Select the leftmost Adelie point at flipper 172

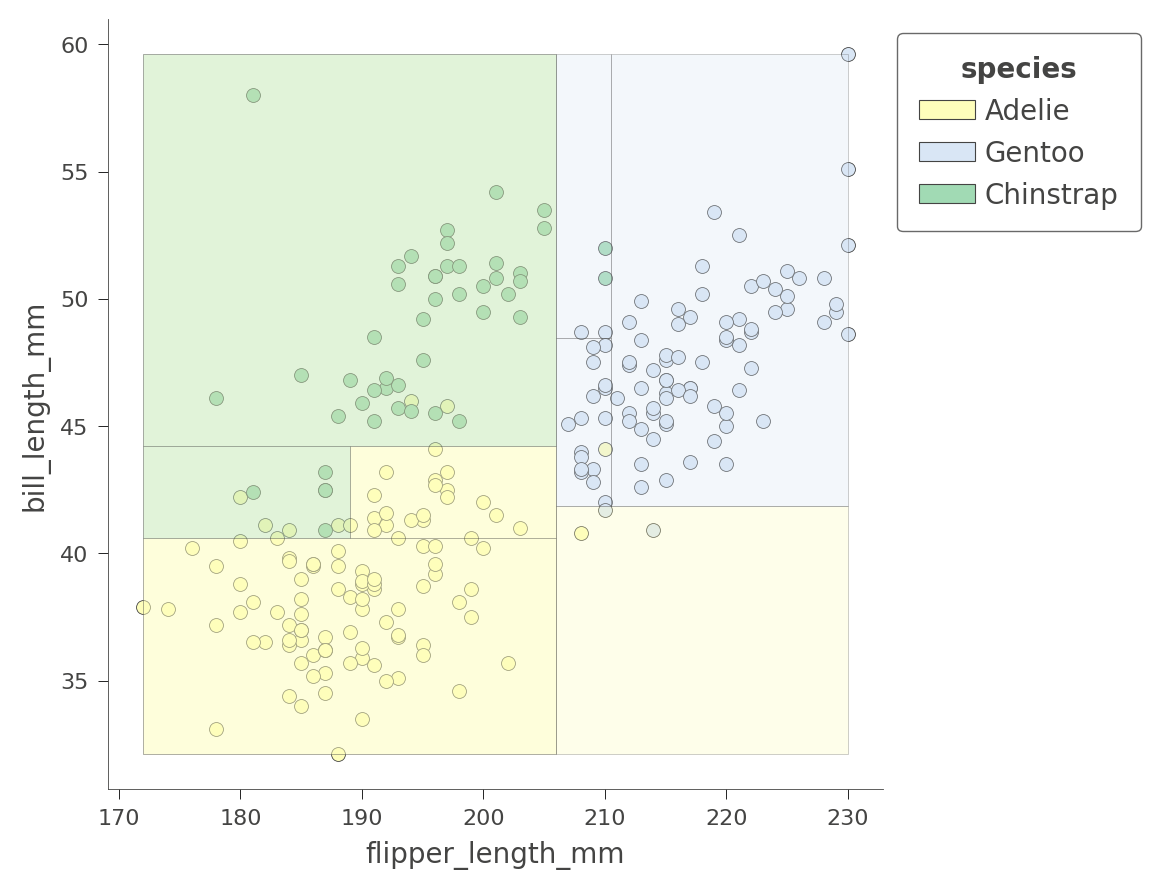click(143, 607)
